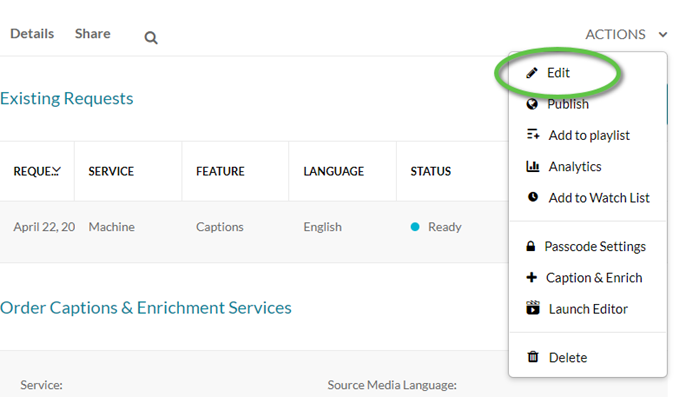Select Add to playlist menu entry

click(588, 135)
